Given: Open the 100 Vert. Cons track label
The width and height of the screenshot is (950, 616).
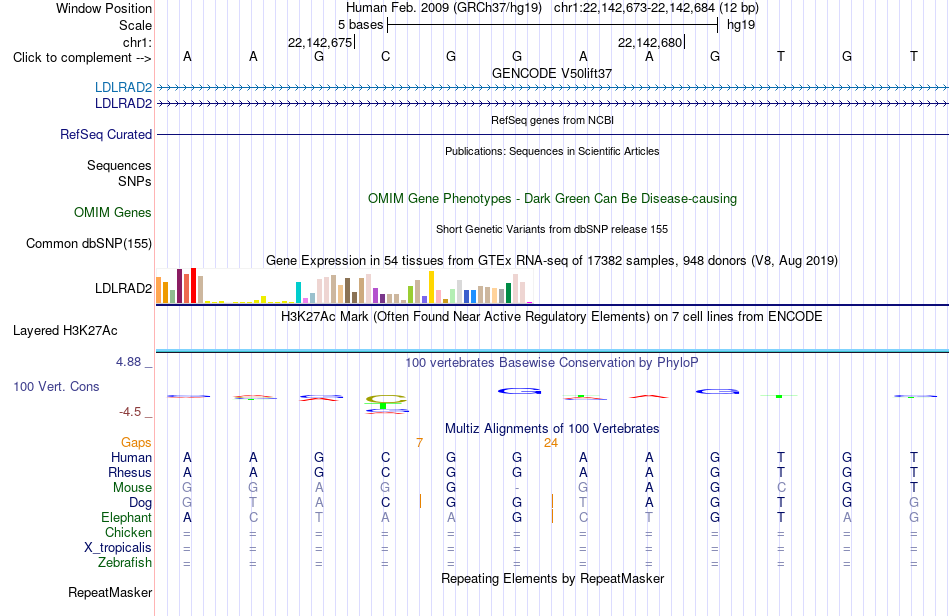Looking at the screenshot, I should 56,386.
